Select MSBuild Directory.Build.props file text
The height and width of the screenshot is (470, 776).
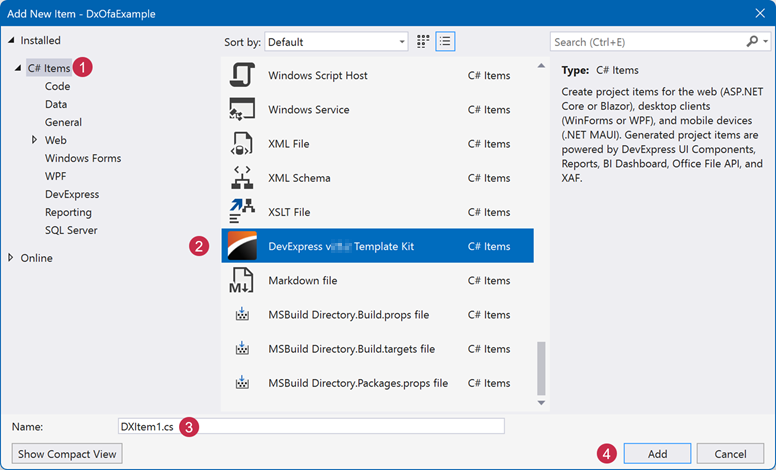[x=348, y=315]
